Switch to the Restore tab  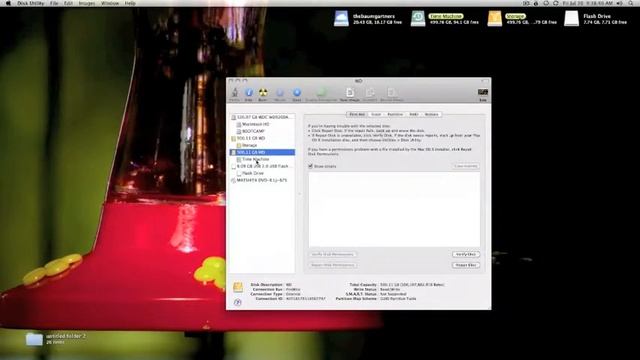431,114
